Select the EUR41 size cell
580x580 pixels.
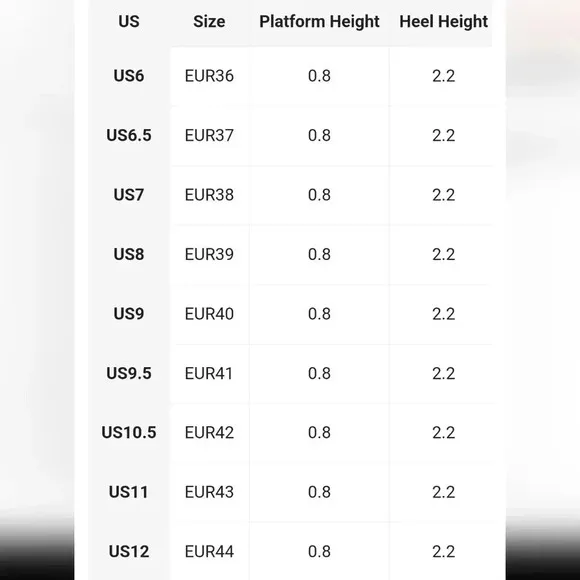pyautogui.click(x=209, y=374)
